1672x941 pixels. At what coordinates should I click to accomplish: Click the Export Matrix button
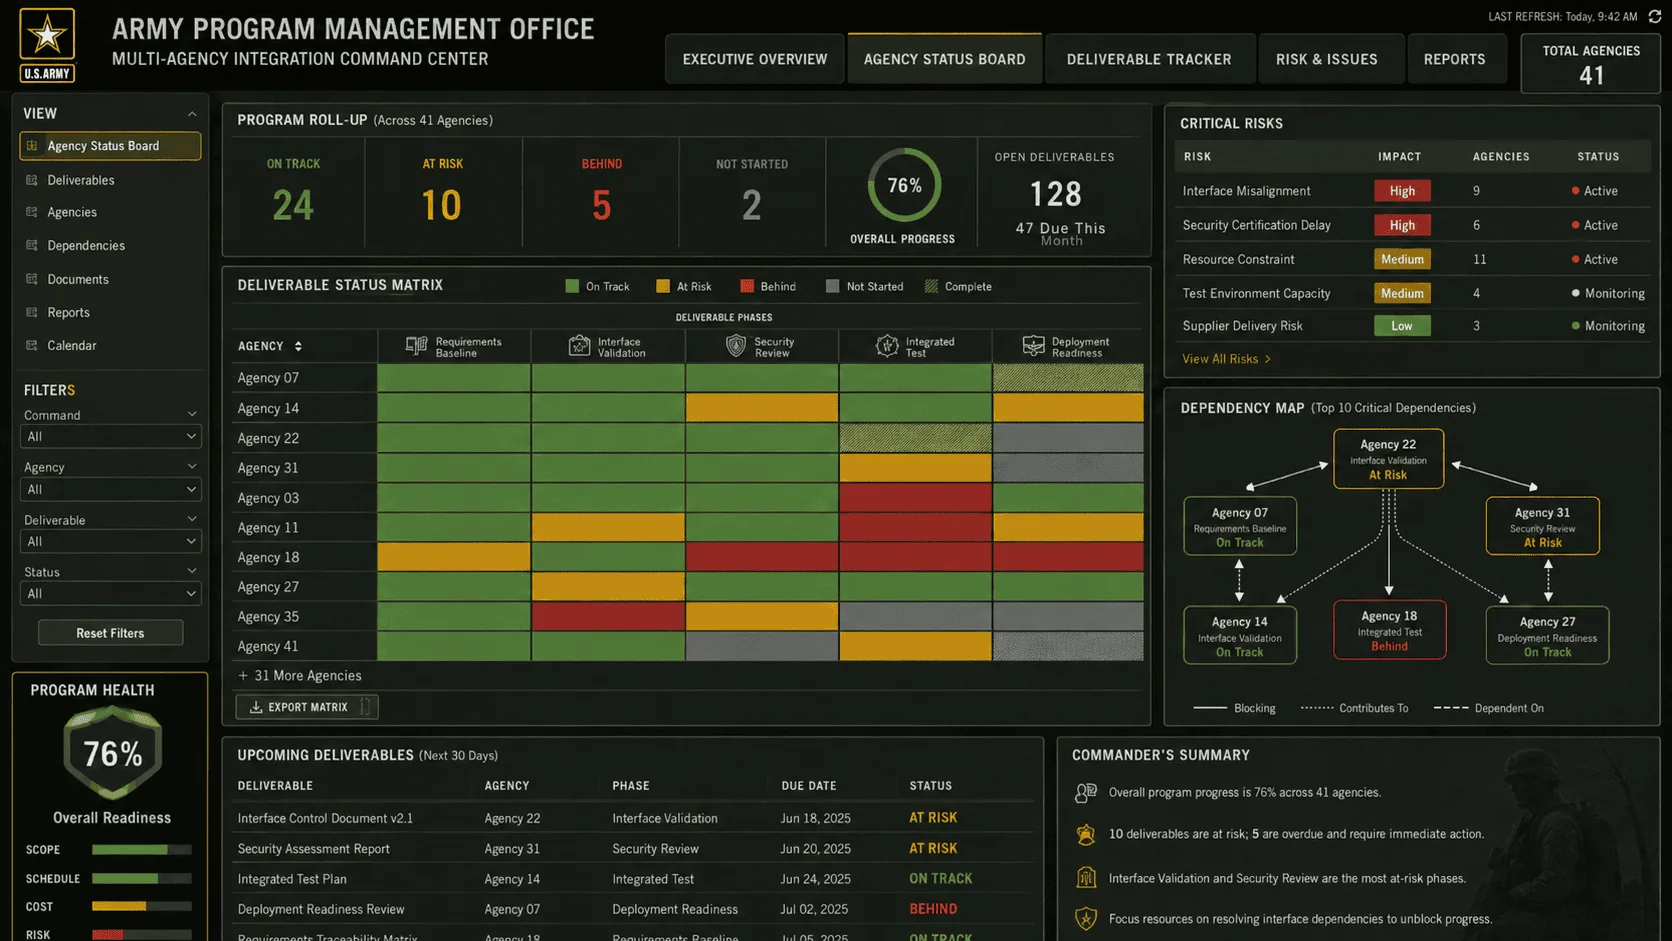[307, 707]
